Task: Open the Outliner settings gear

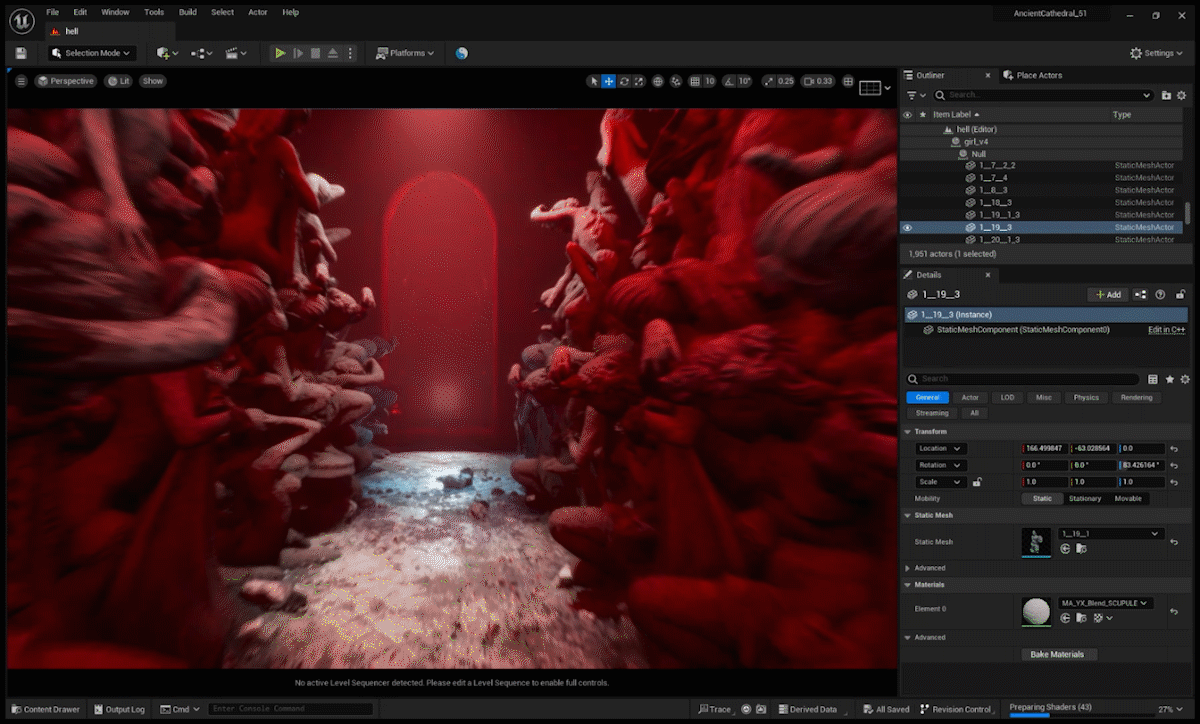Action: (1182, 95)
